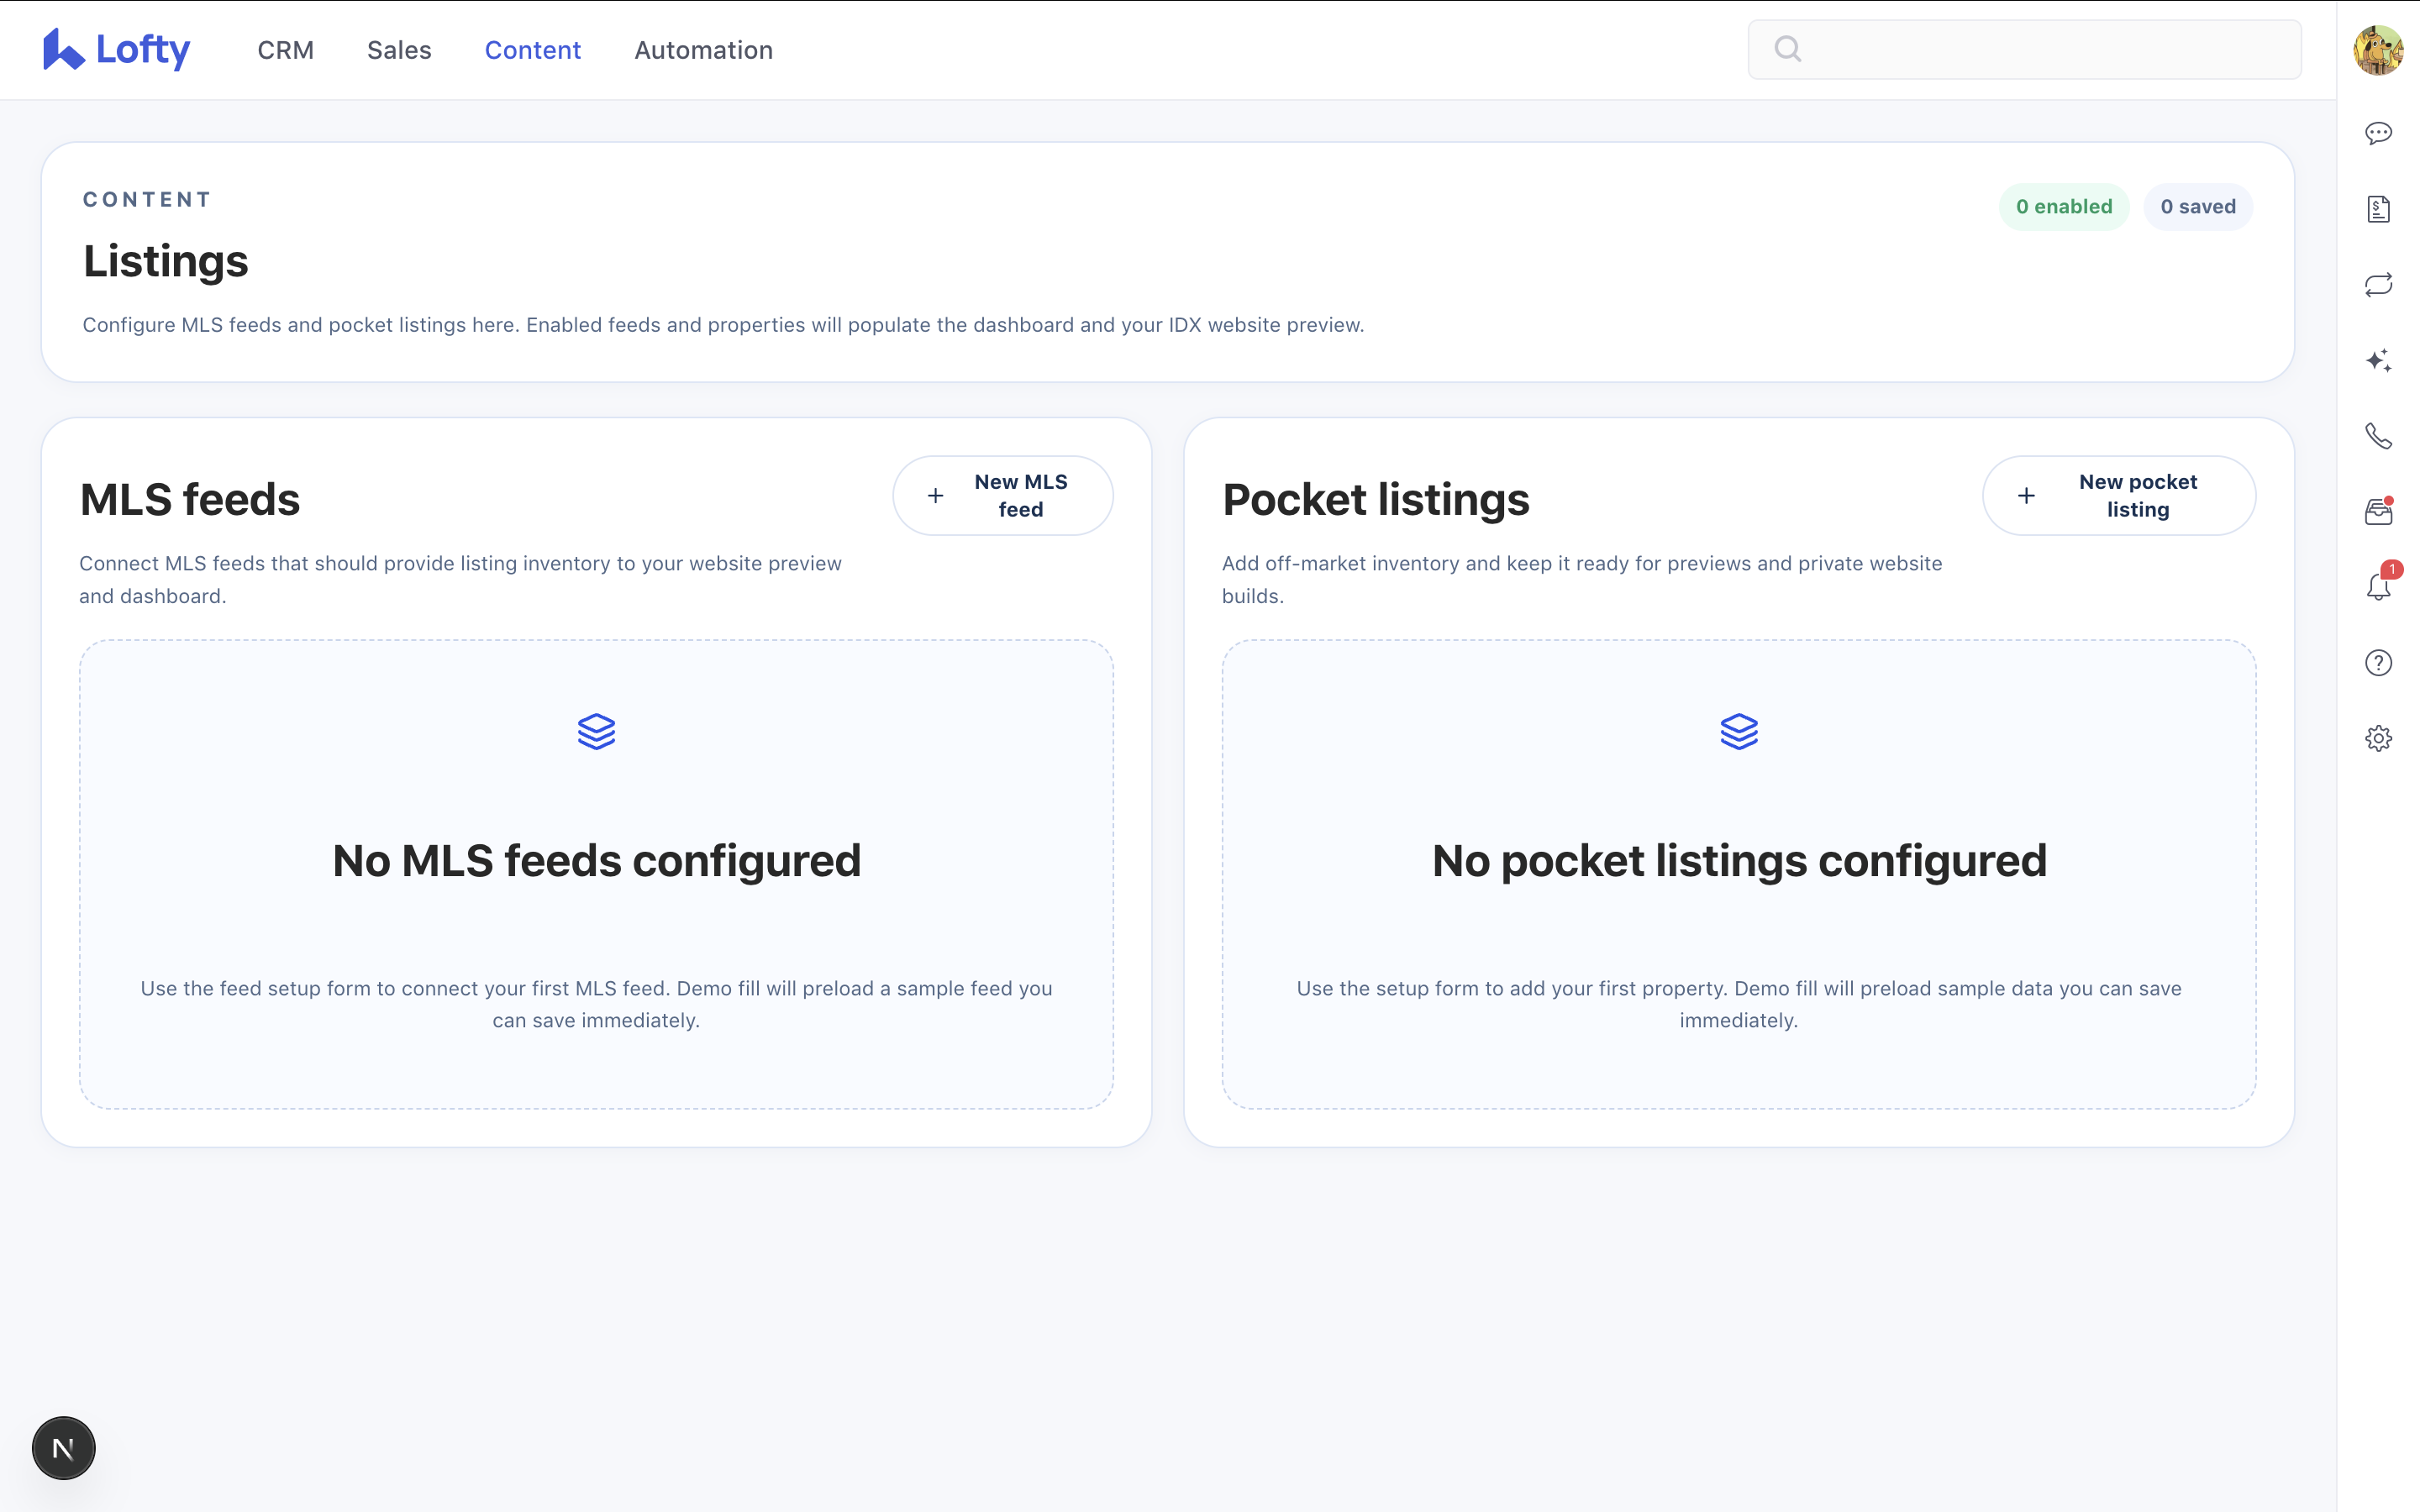This screenshot has height=1512, width=2420.
Task: Focus the top search field
Action: [x=2040, y=50]
